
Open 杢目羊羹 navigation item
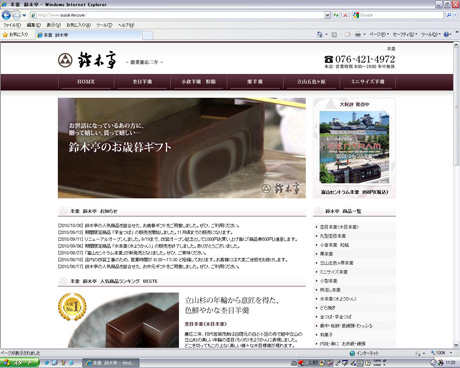click(142, 82)
